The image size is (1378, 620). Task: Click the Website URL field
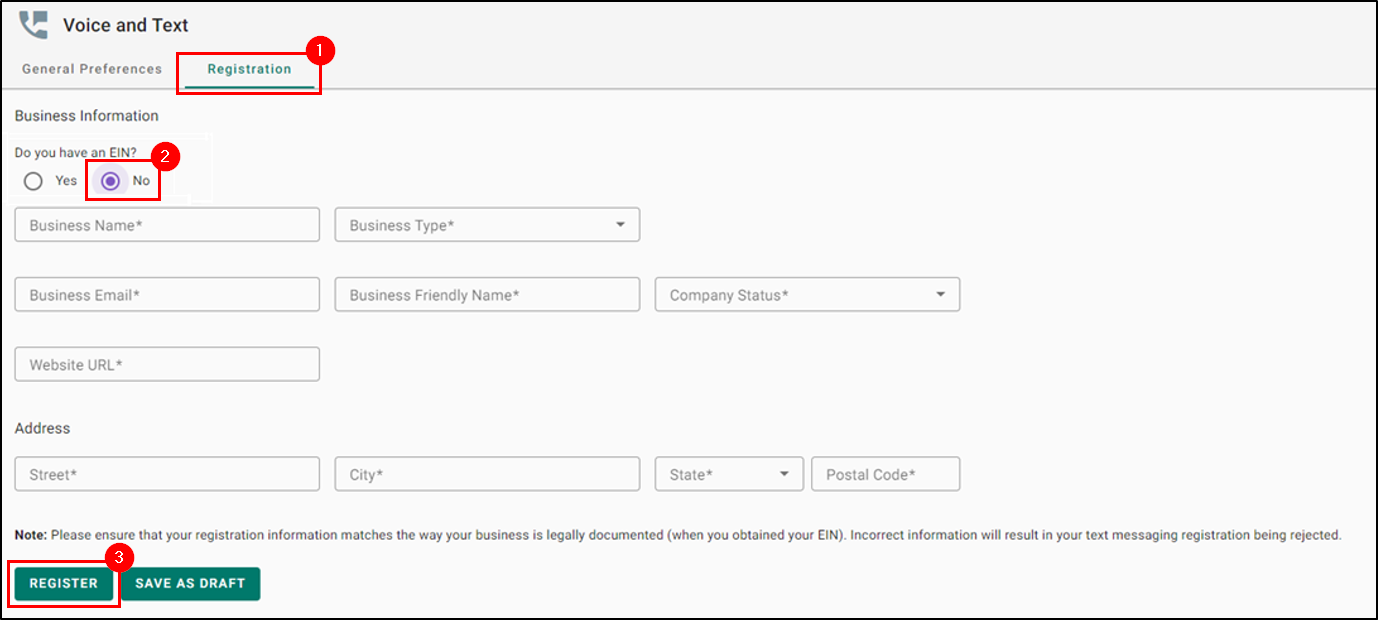point(167,365)
